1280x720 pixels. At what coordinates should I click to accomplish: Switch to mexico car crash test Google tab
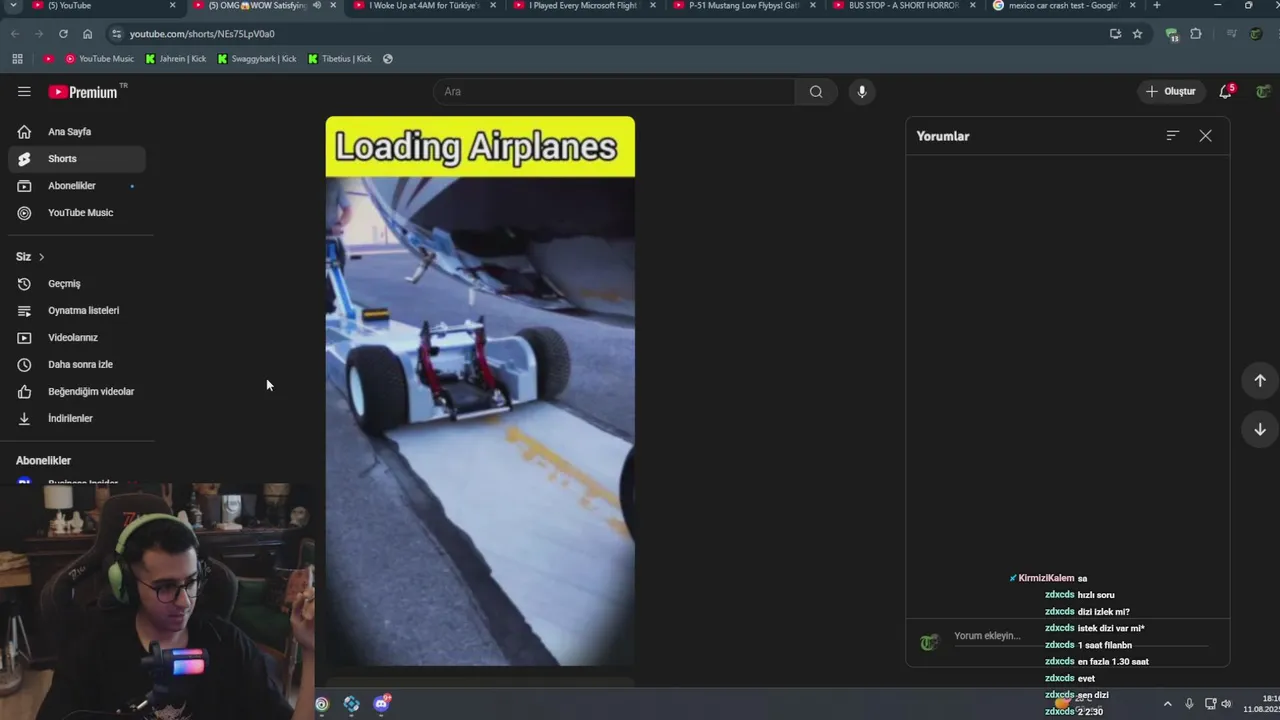[1062, 6]
